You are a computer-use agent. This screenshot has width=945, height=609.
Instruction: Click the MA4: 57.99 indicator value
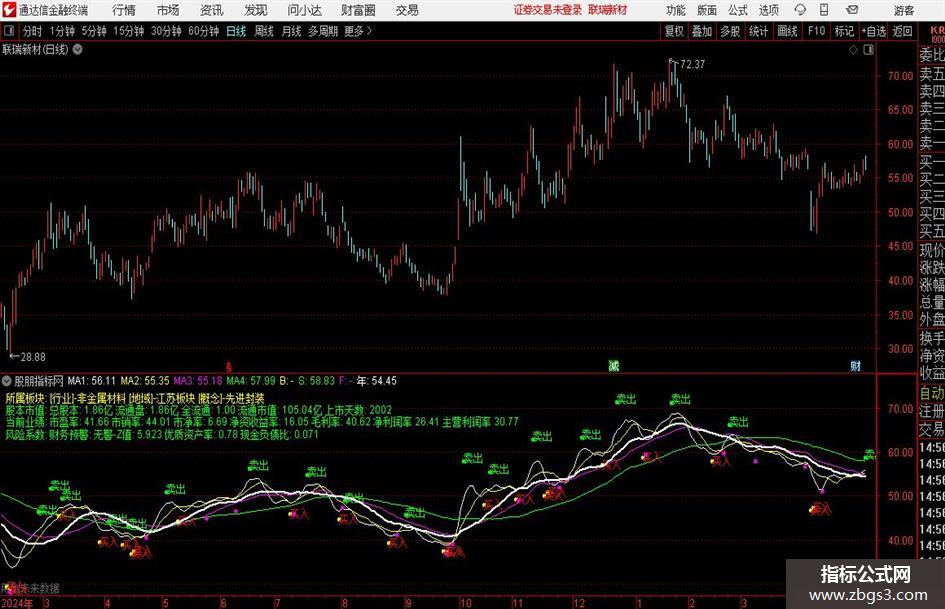[x=251, y=381]
